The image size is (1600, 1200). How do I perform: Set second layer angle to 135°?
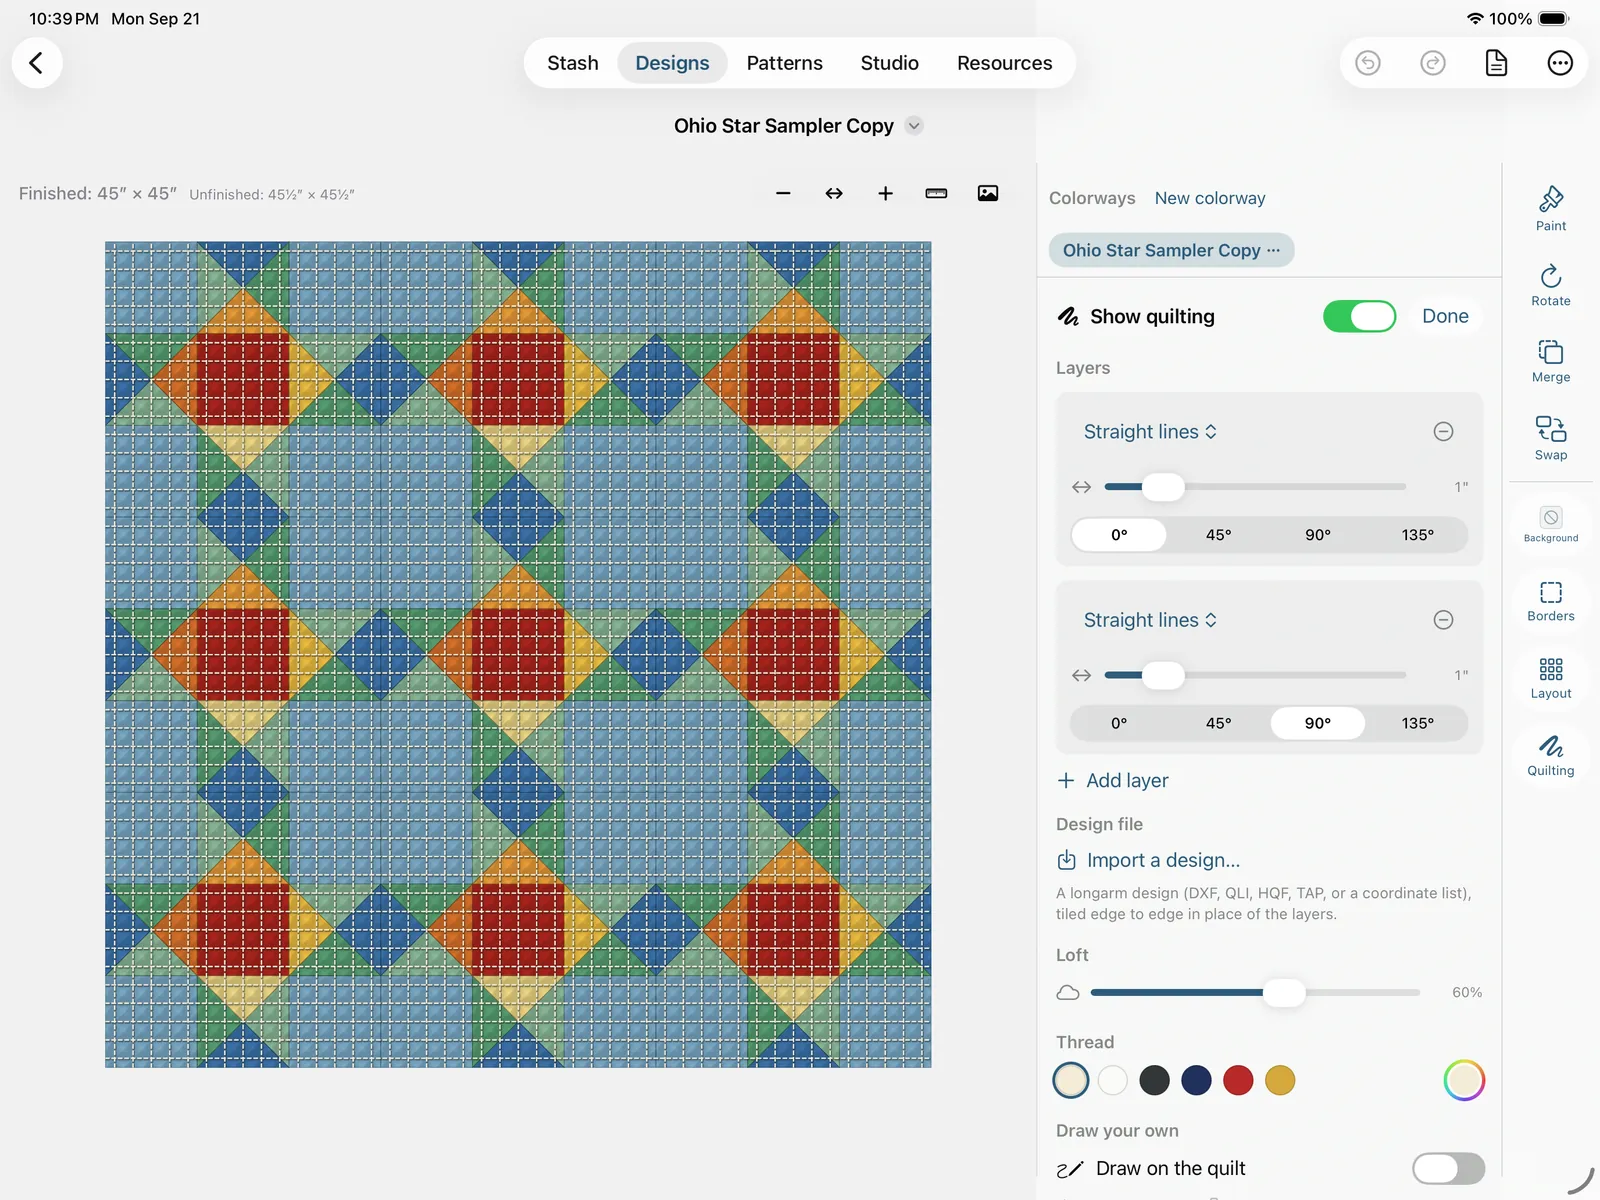[1417, 723]
